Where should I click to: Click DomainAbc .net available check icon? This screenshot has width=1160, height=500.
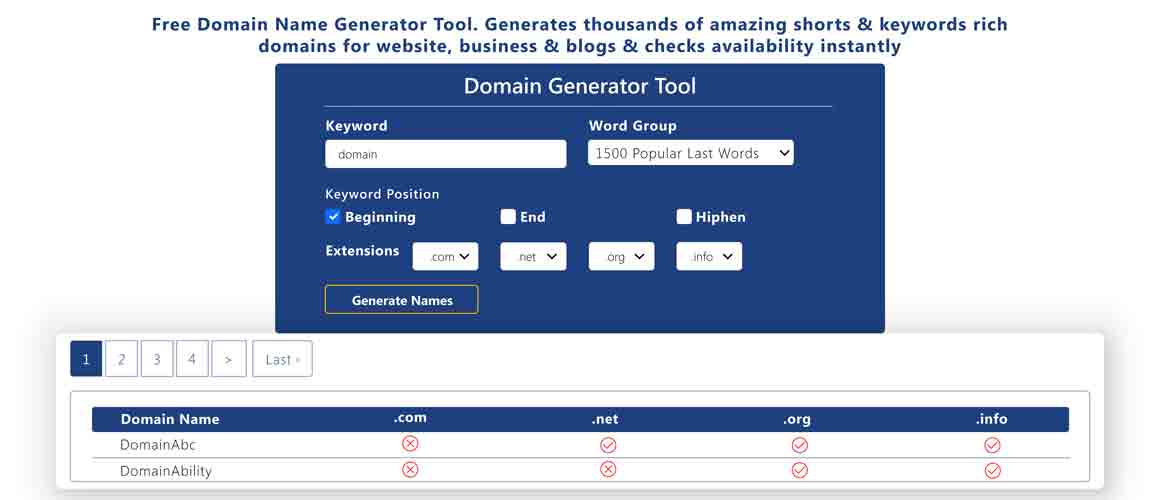pos(608,445)
